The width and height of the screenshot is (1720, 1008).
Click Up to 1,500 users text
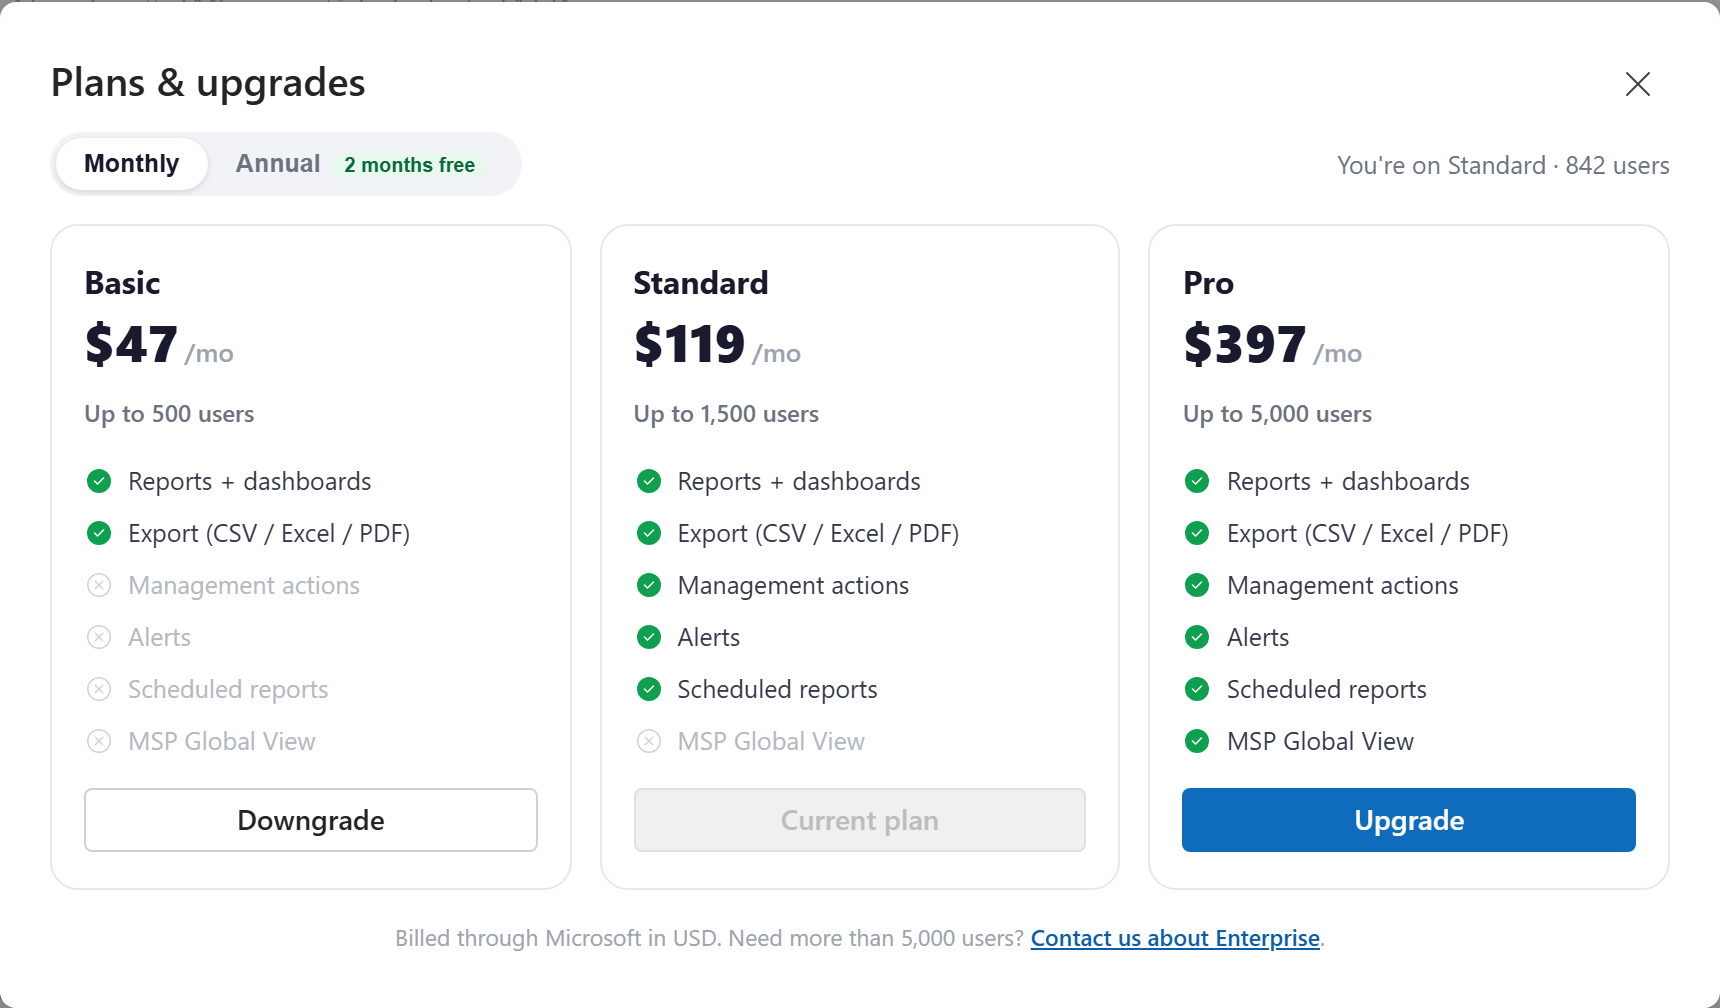726,414
